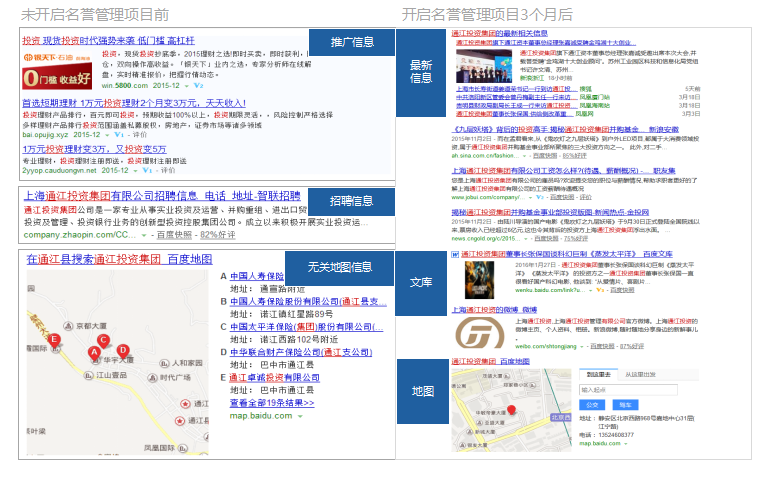Open the 上海通江投资集团有限公司招聘信息 智联招聘 link

click(162, 196)
